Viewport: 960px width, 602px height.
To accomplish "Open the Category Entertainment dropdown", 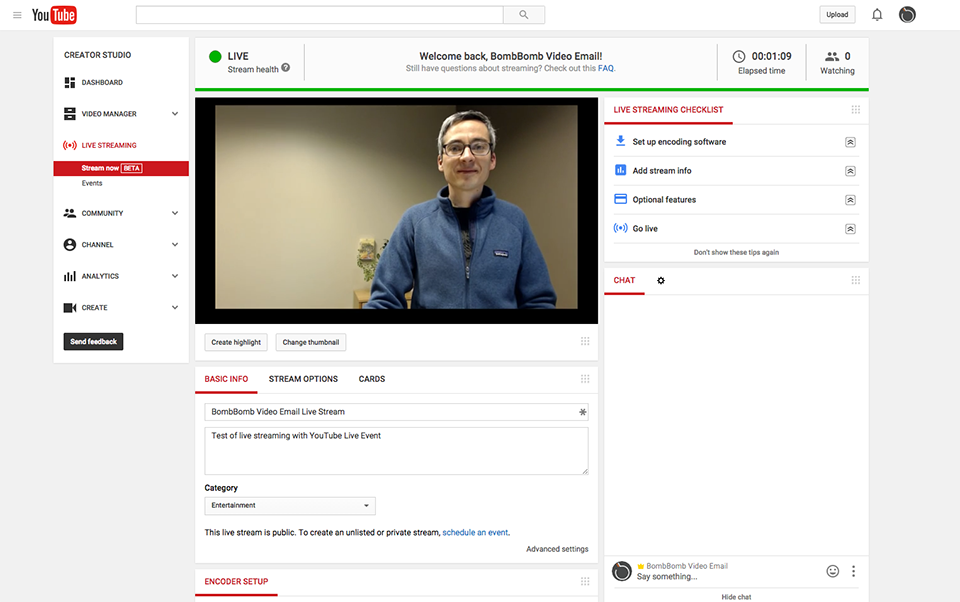I will click(290, 505).
